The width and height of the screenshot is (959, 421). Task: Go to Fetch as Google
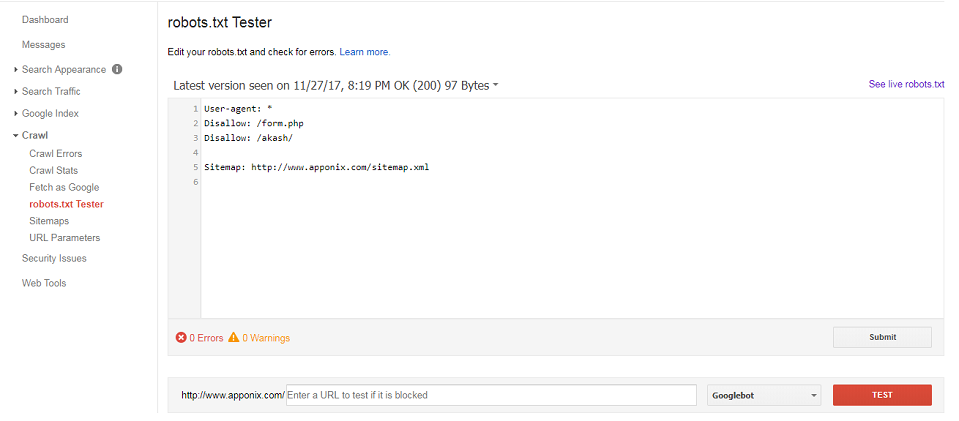64,187
